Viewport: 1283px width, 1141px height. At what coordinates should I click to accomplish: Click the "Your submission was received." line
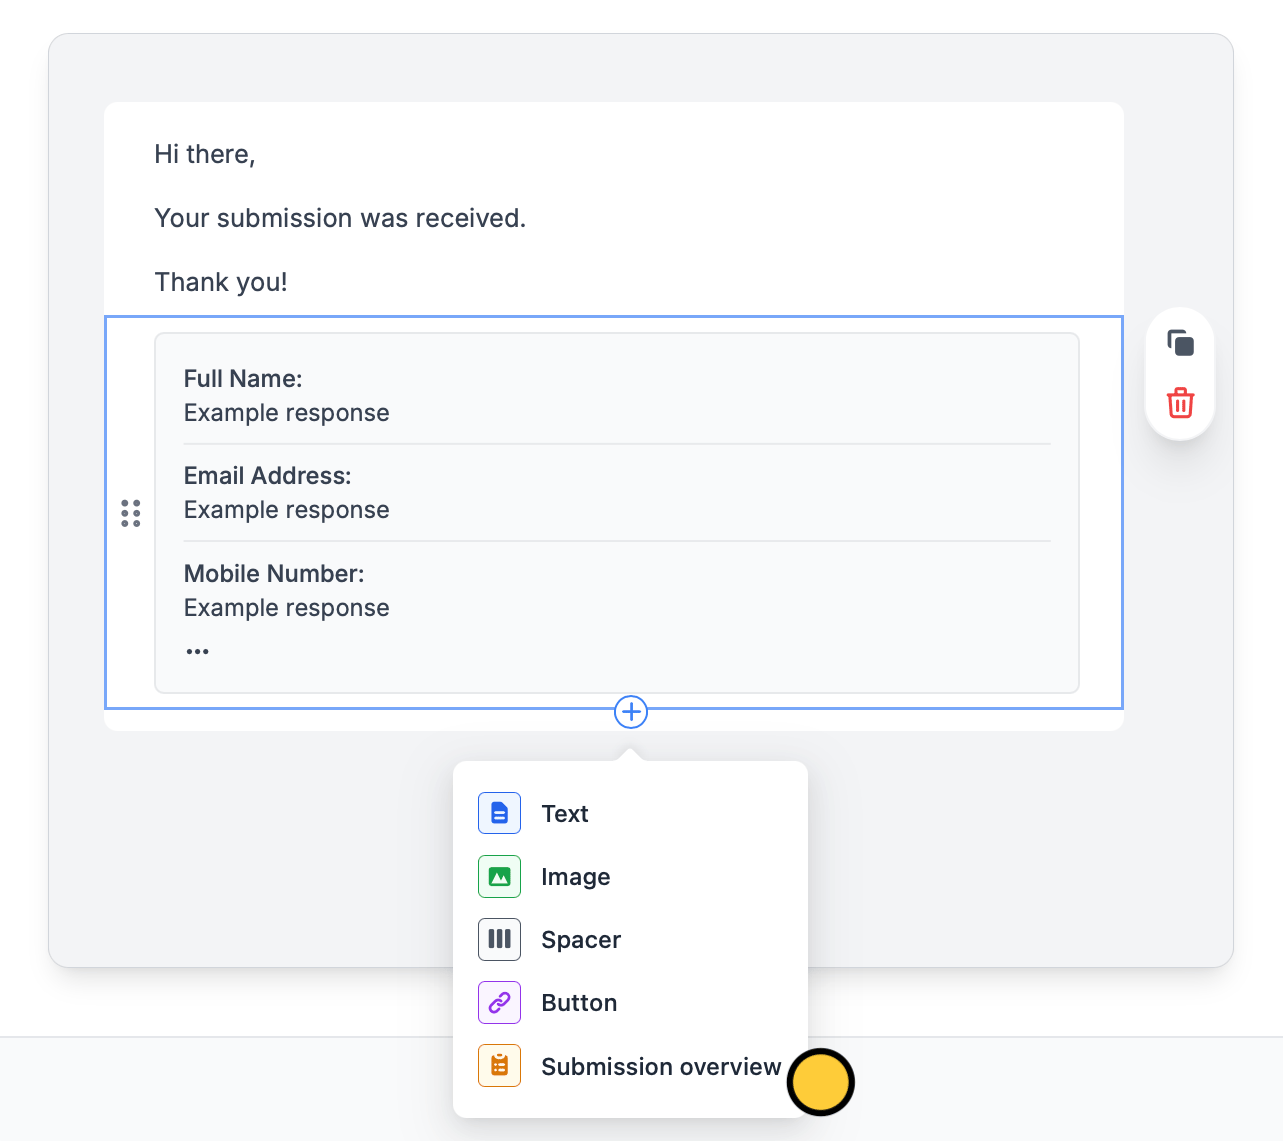tap(340, 218)
